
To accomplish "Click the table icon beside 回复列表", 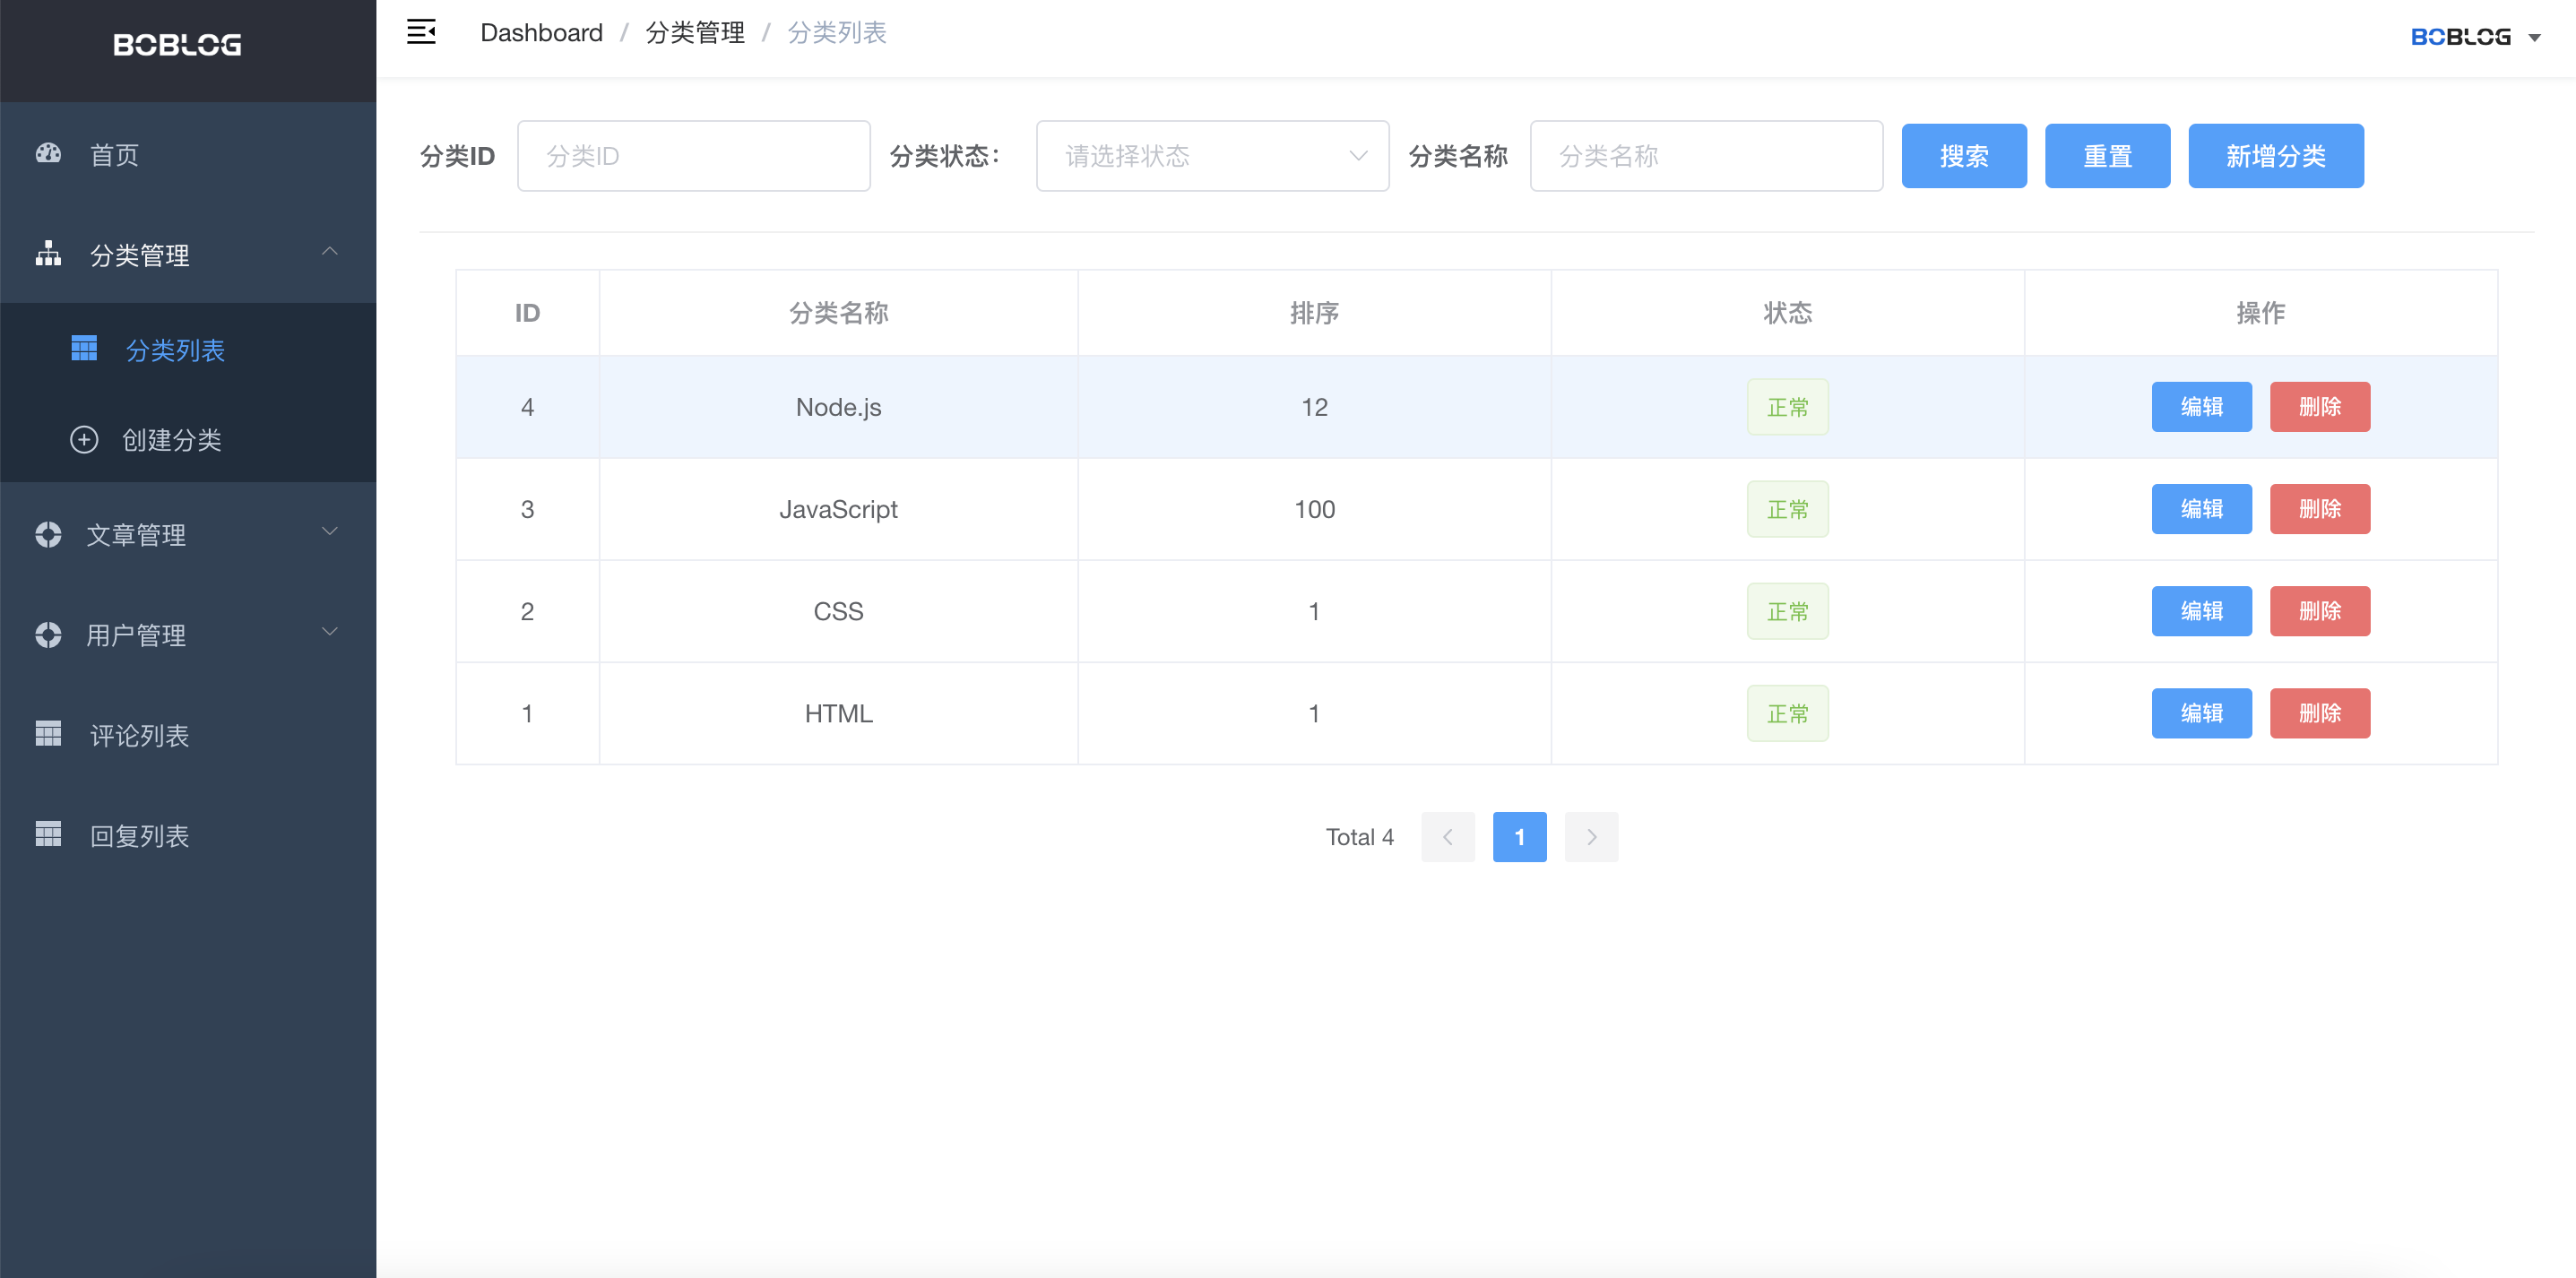I will [48, 834].
